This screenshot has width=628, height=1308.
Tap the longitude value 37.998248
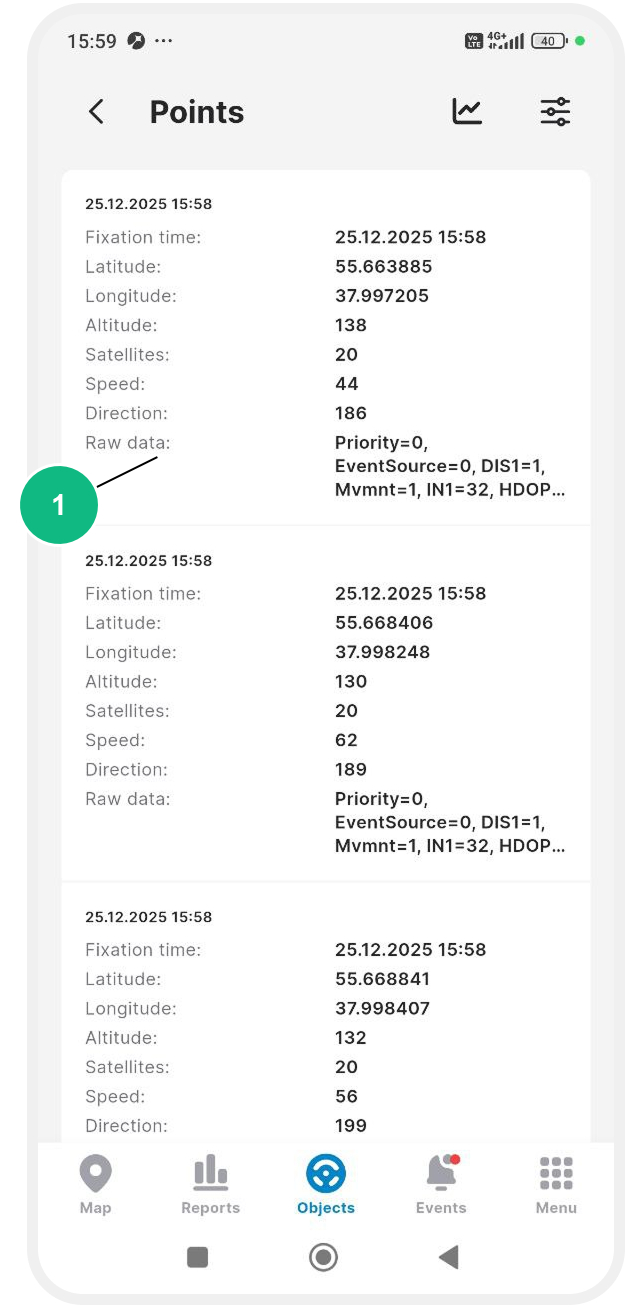pos(383,652)
